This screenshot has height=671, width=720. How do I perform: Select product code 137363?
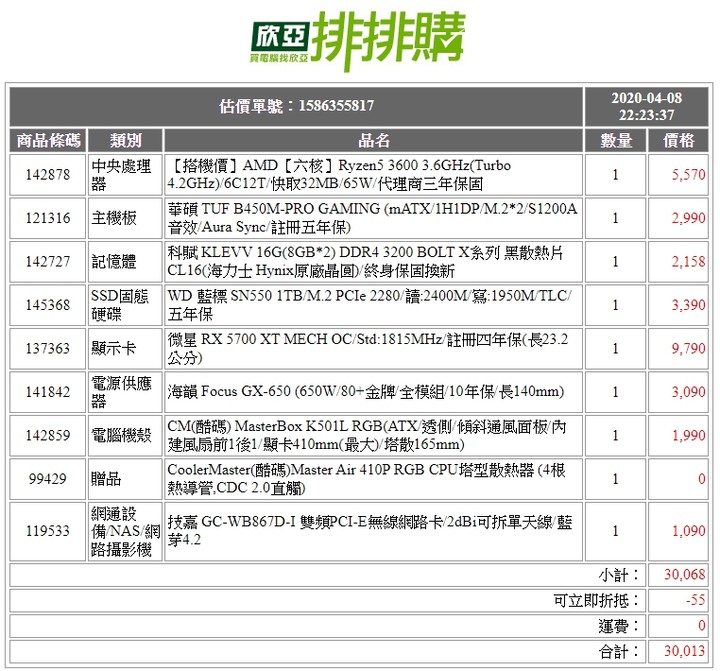pos(48,349)
